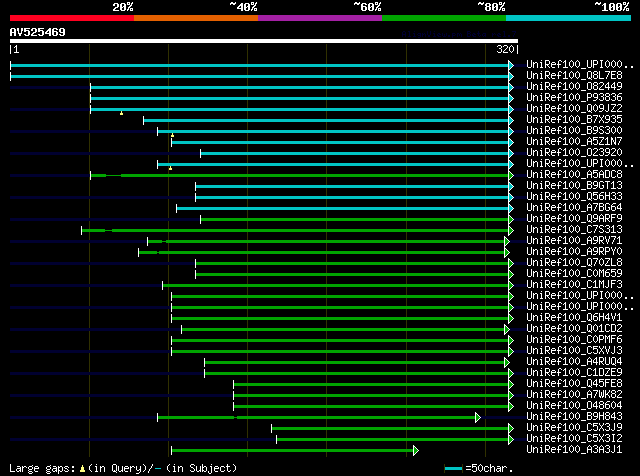Viewport: 640px width, 476px height.
Task: Click the cyan alignment bar for A7BG64
Action: (342, 209)
